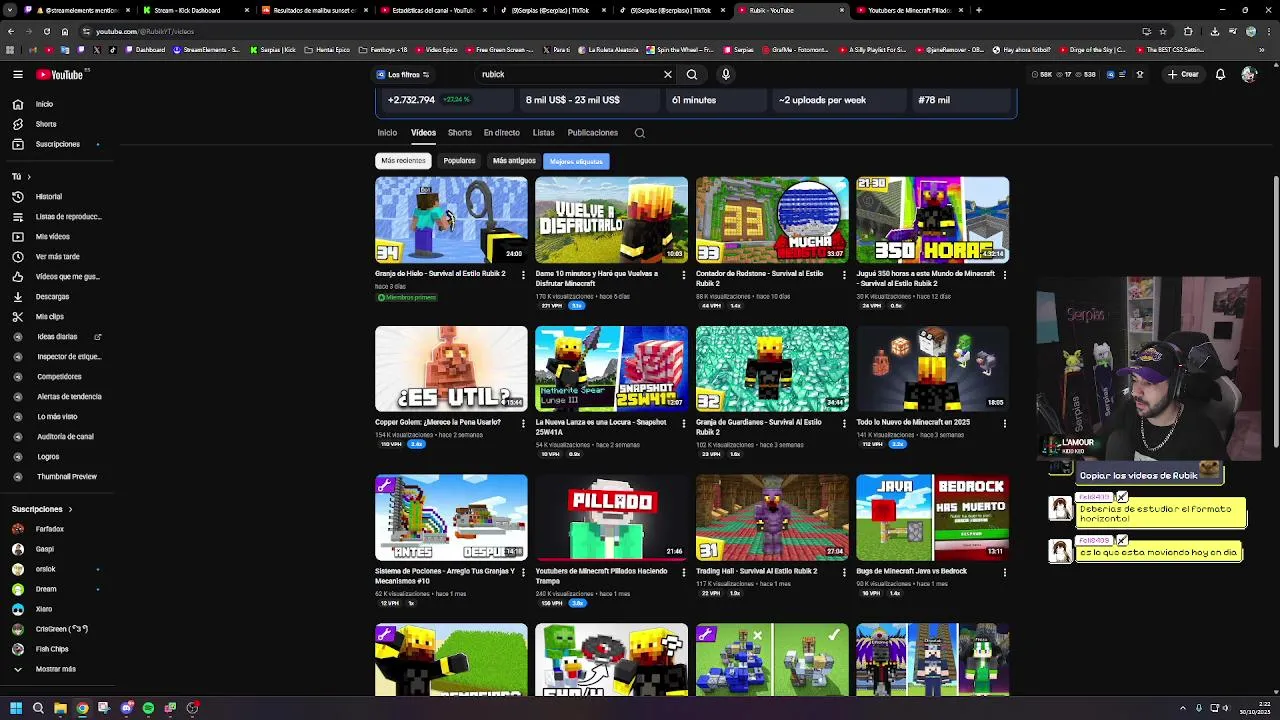Open Xiaro subscription channel
This screenshot has height=720, width=1280.
pos(44,609)
